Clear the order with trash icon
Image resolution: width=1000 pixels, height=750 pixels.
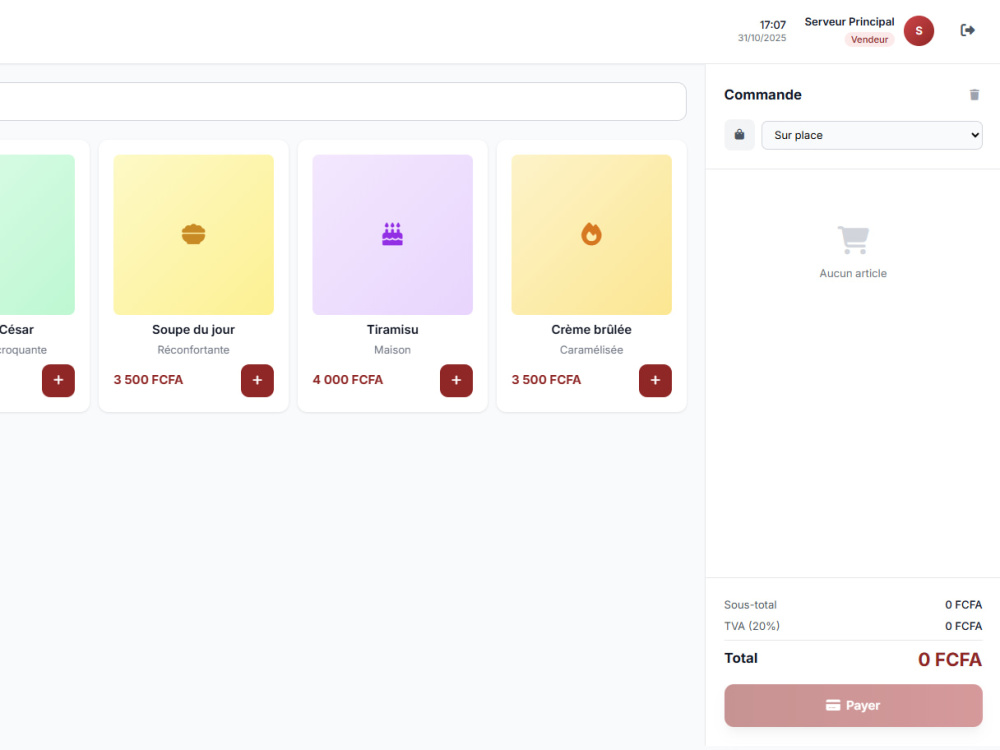point(974,94)
